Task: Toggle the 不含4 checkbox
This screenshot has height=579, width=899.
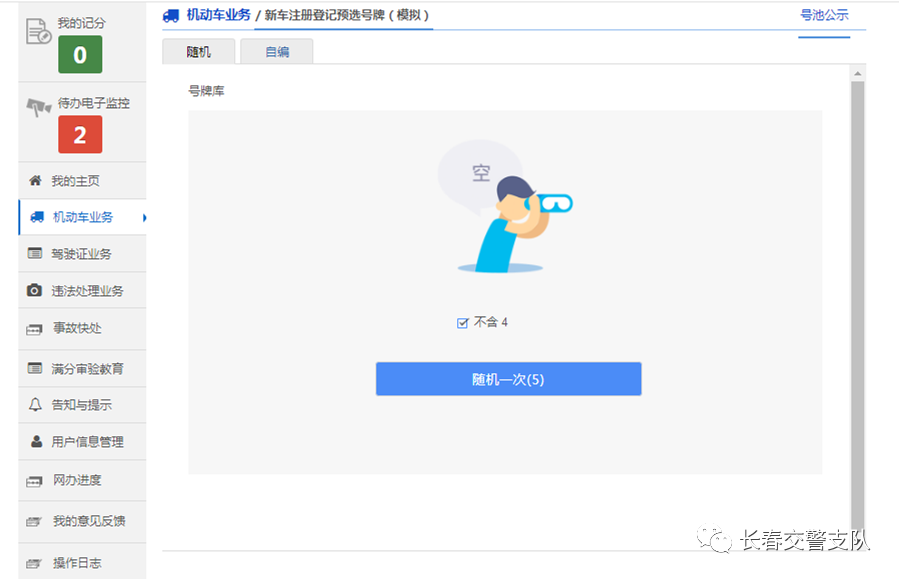Action: pyautogui.click(x=462, y=322)
